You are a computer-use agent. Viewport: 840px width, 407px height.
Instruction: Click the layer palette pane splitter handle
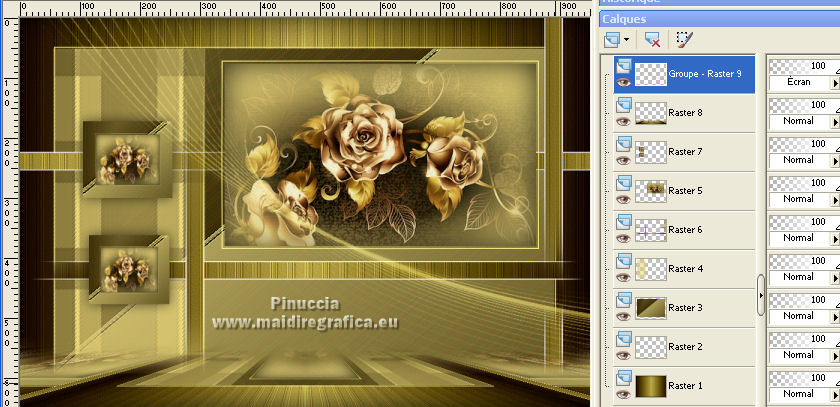point(761,295)
